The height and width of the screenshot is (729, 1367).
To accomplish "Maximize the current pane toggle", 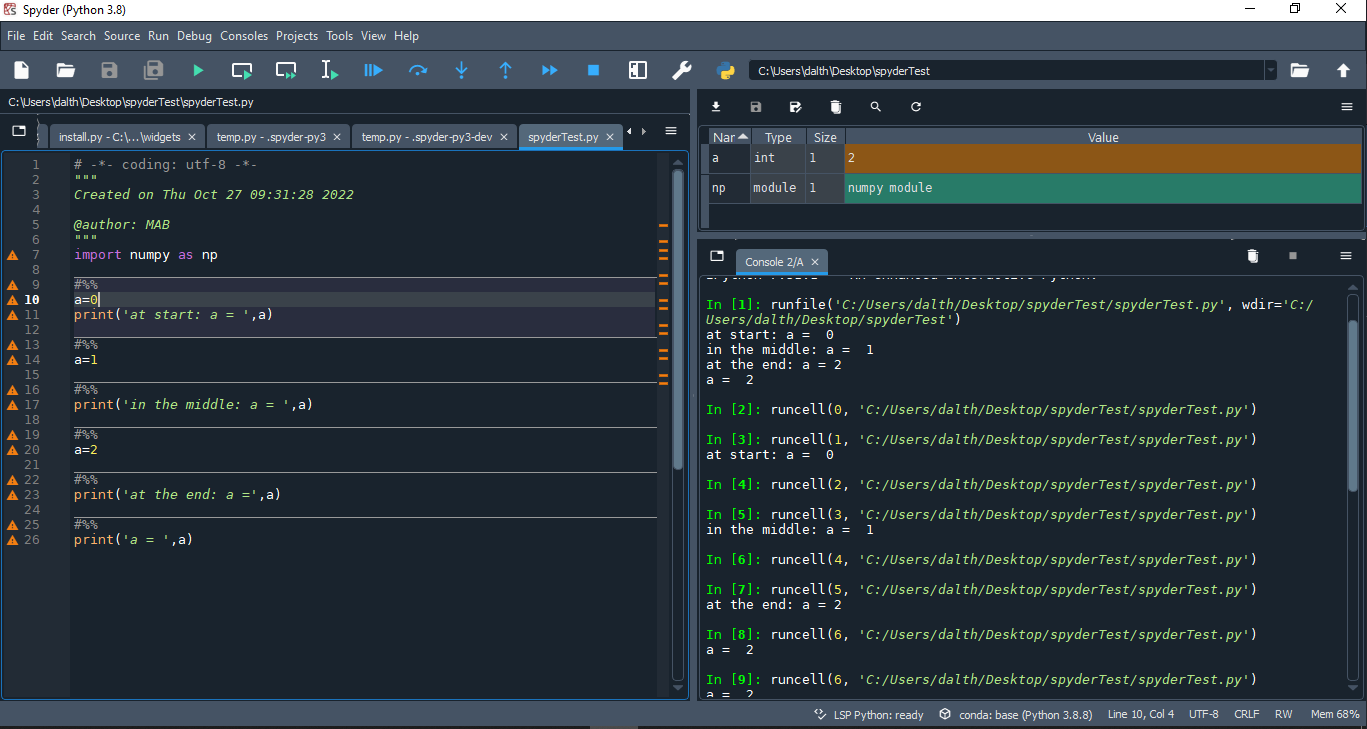I will point(637,70).
